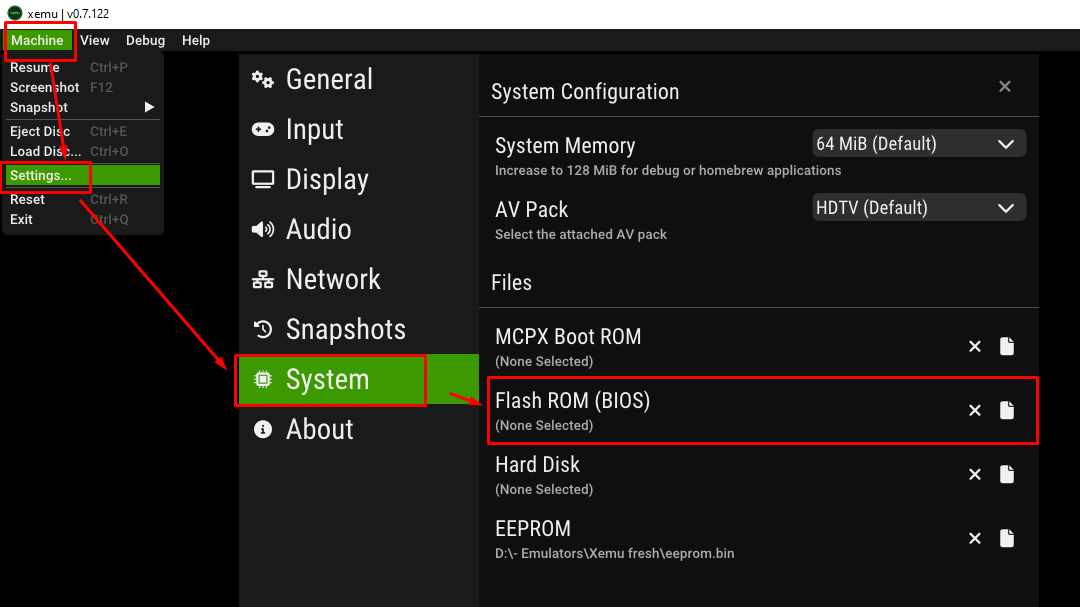The height and width of the screenshot is (607, 1080).
Task: Click the gamepad icon beside Input
Action: point(262,130)
